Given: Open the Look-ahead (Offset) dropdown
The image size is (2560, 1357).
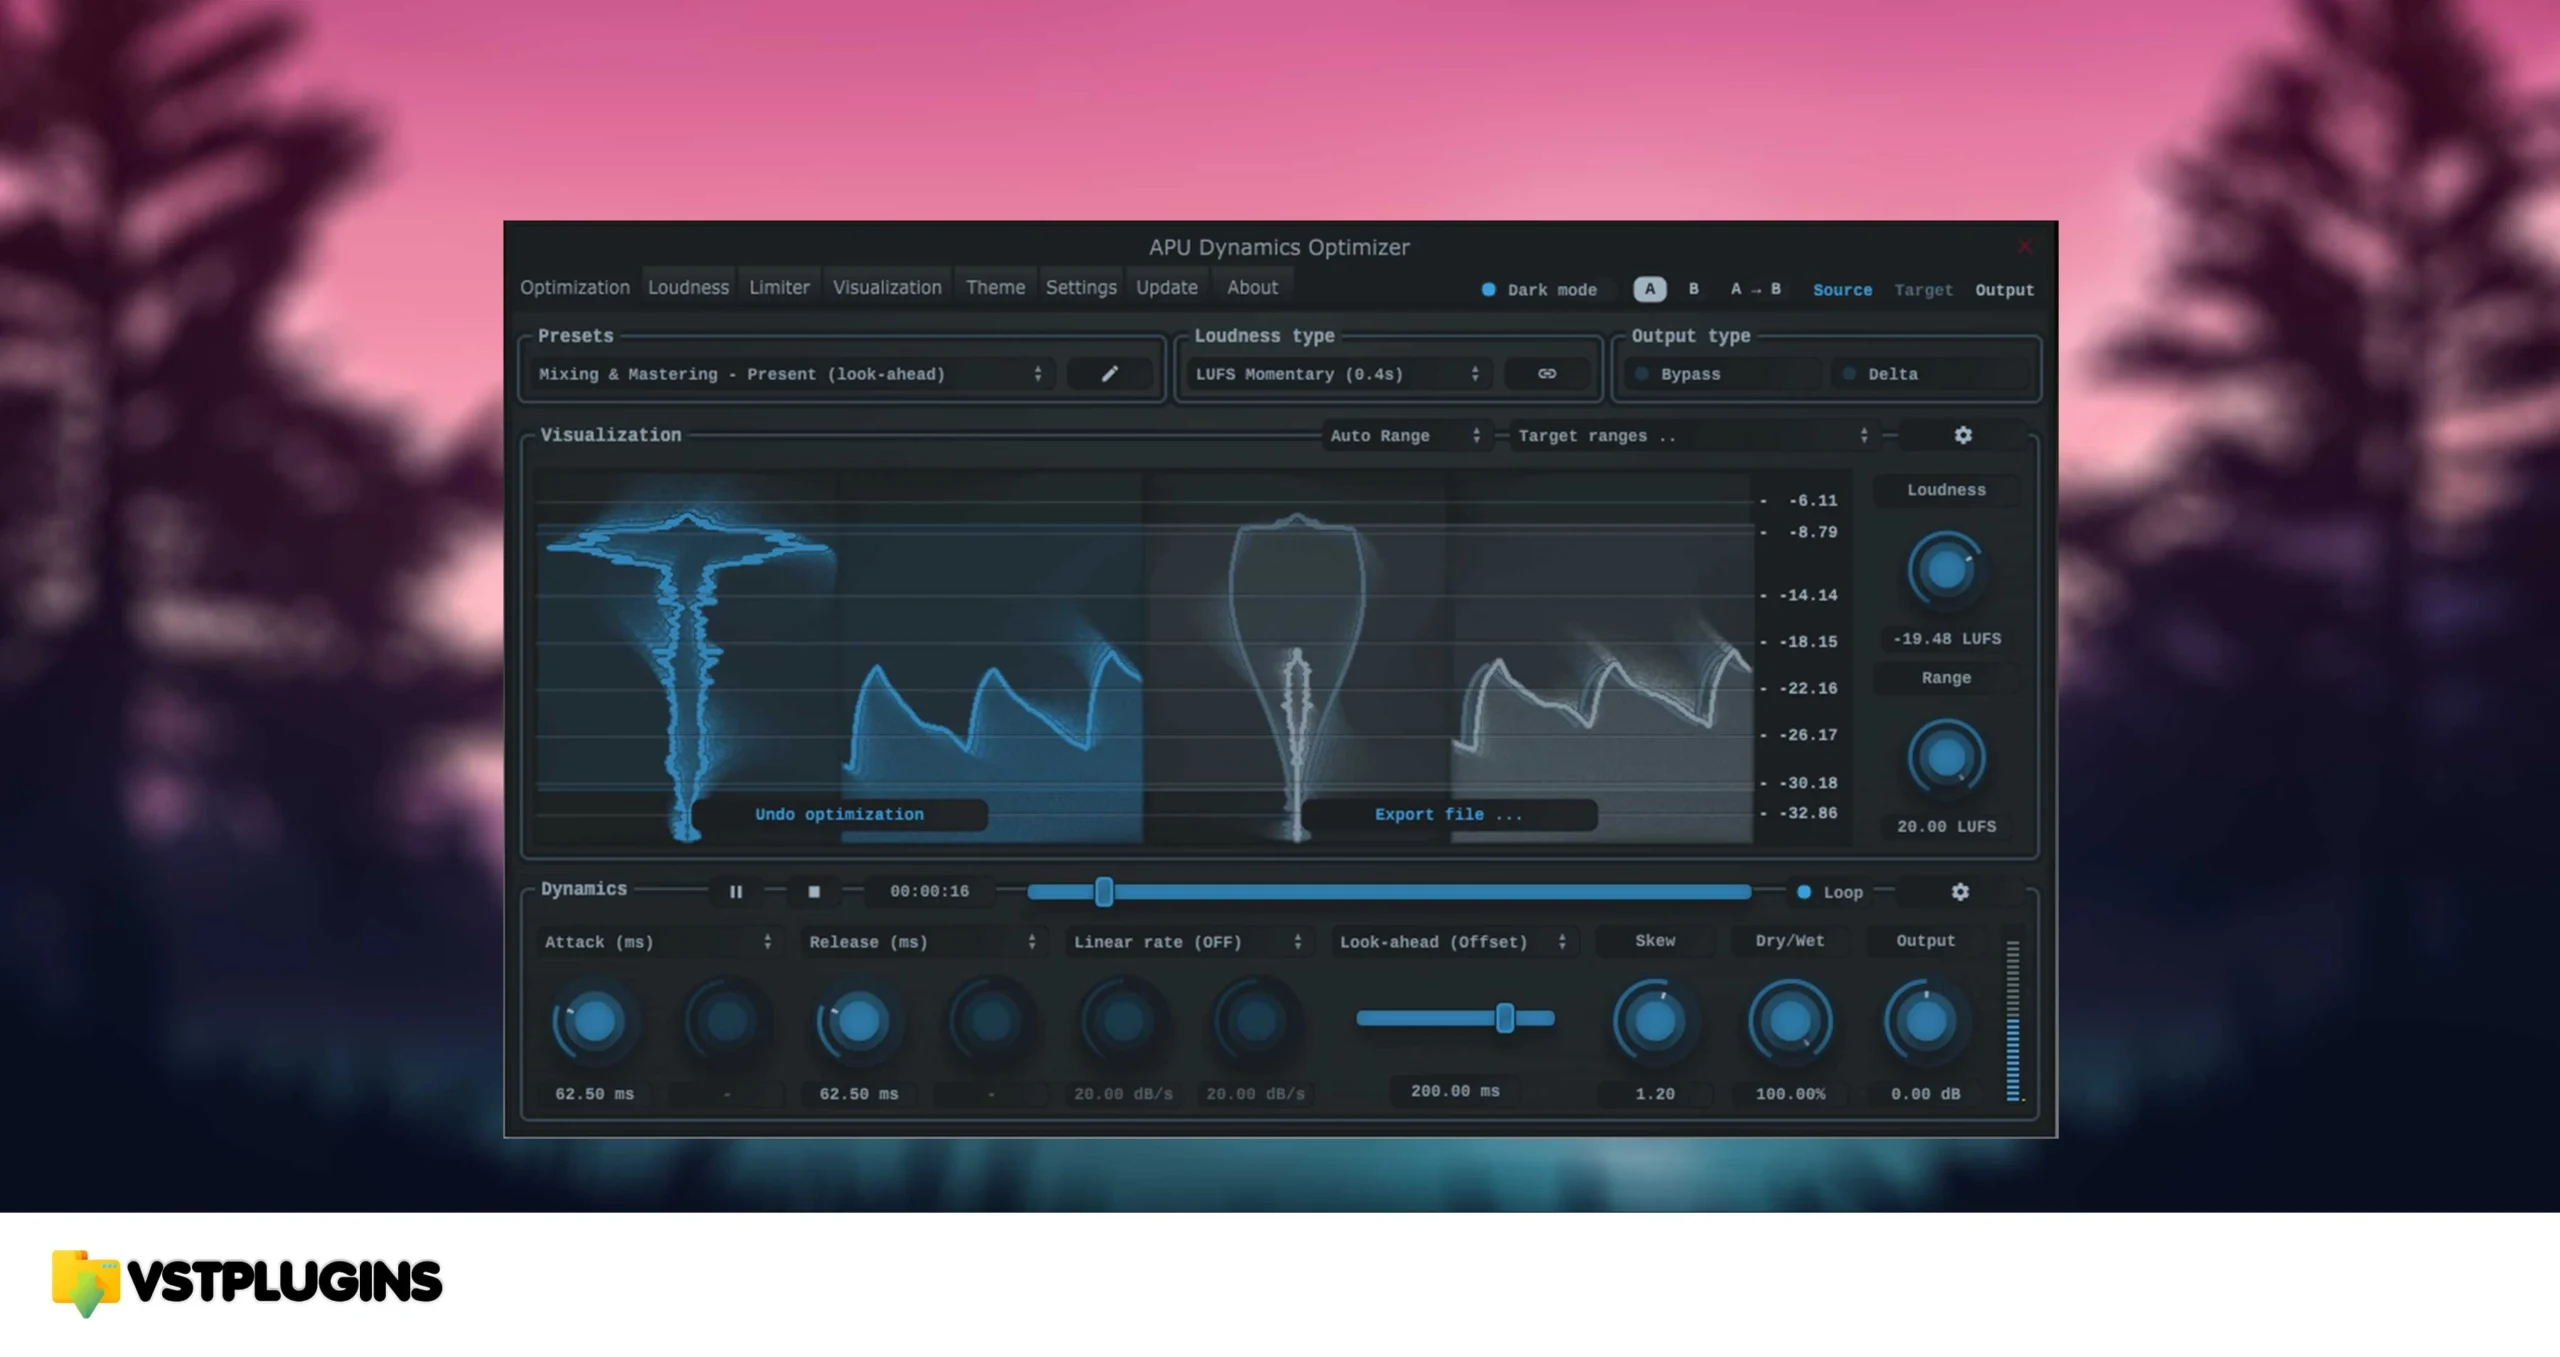Looking at the screenshot, I should tap(1453, 942).
